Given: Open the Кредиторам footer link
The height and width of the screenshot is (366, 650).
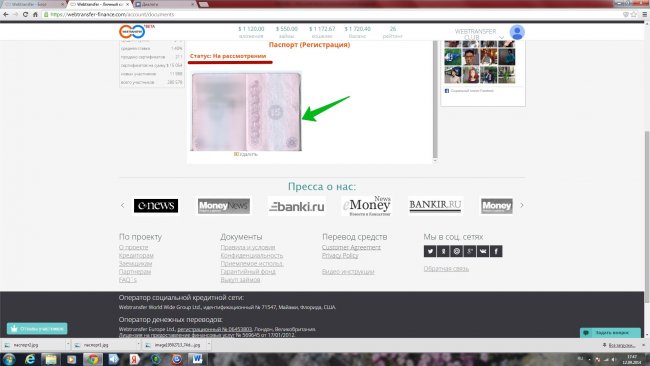Looking at the screenshot, I should tap(136, 255).
